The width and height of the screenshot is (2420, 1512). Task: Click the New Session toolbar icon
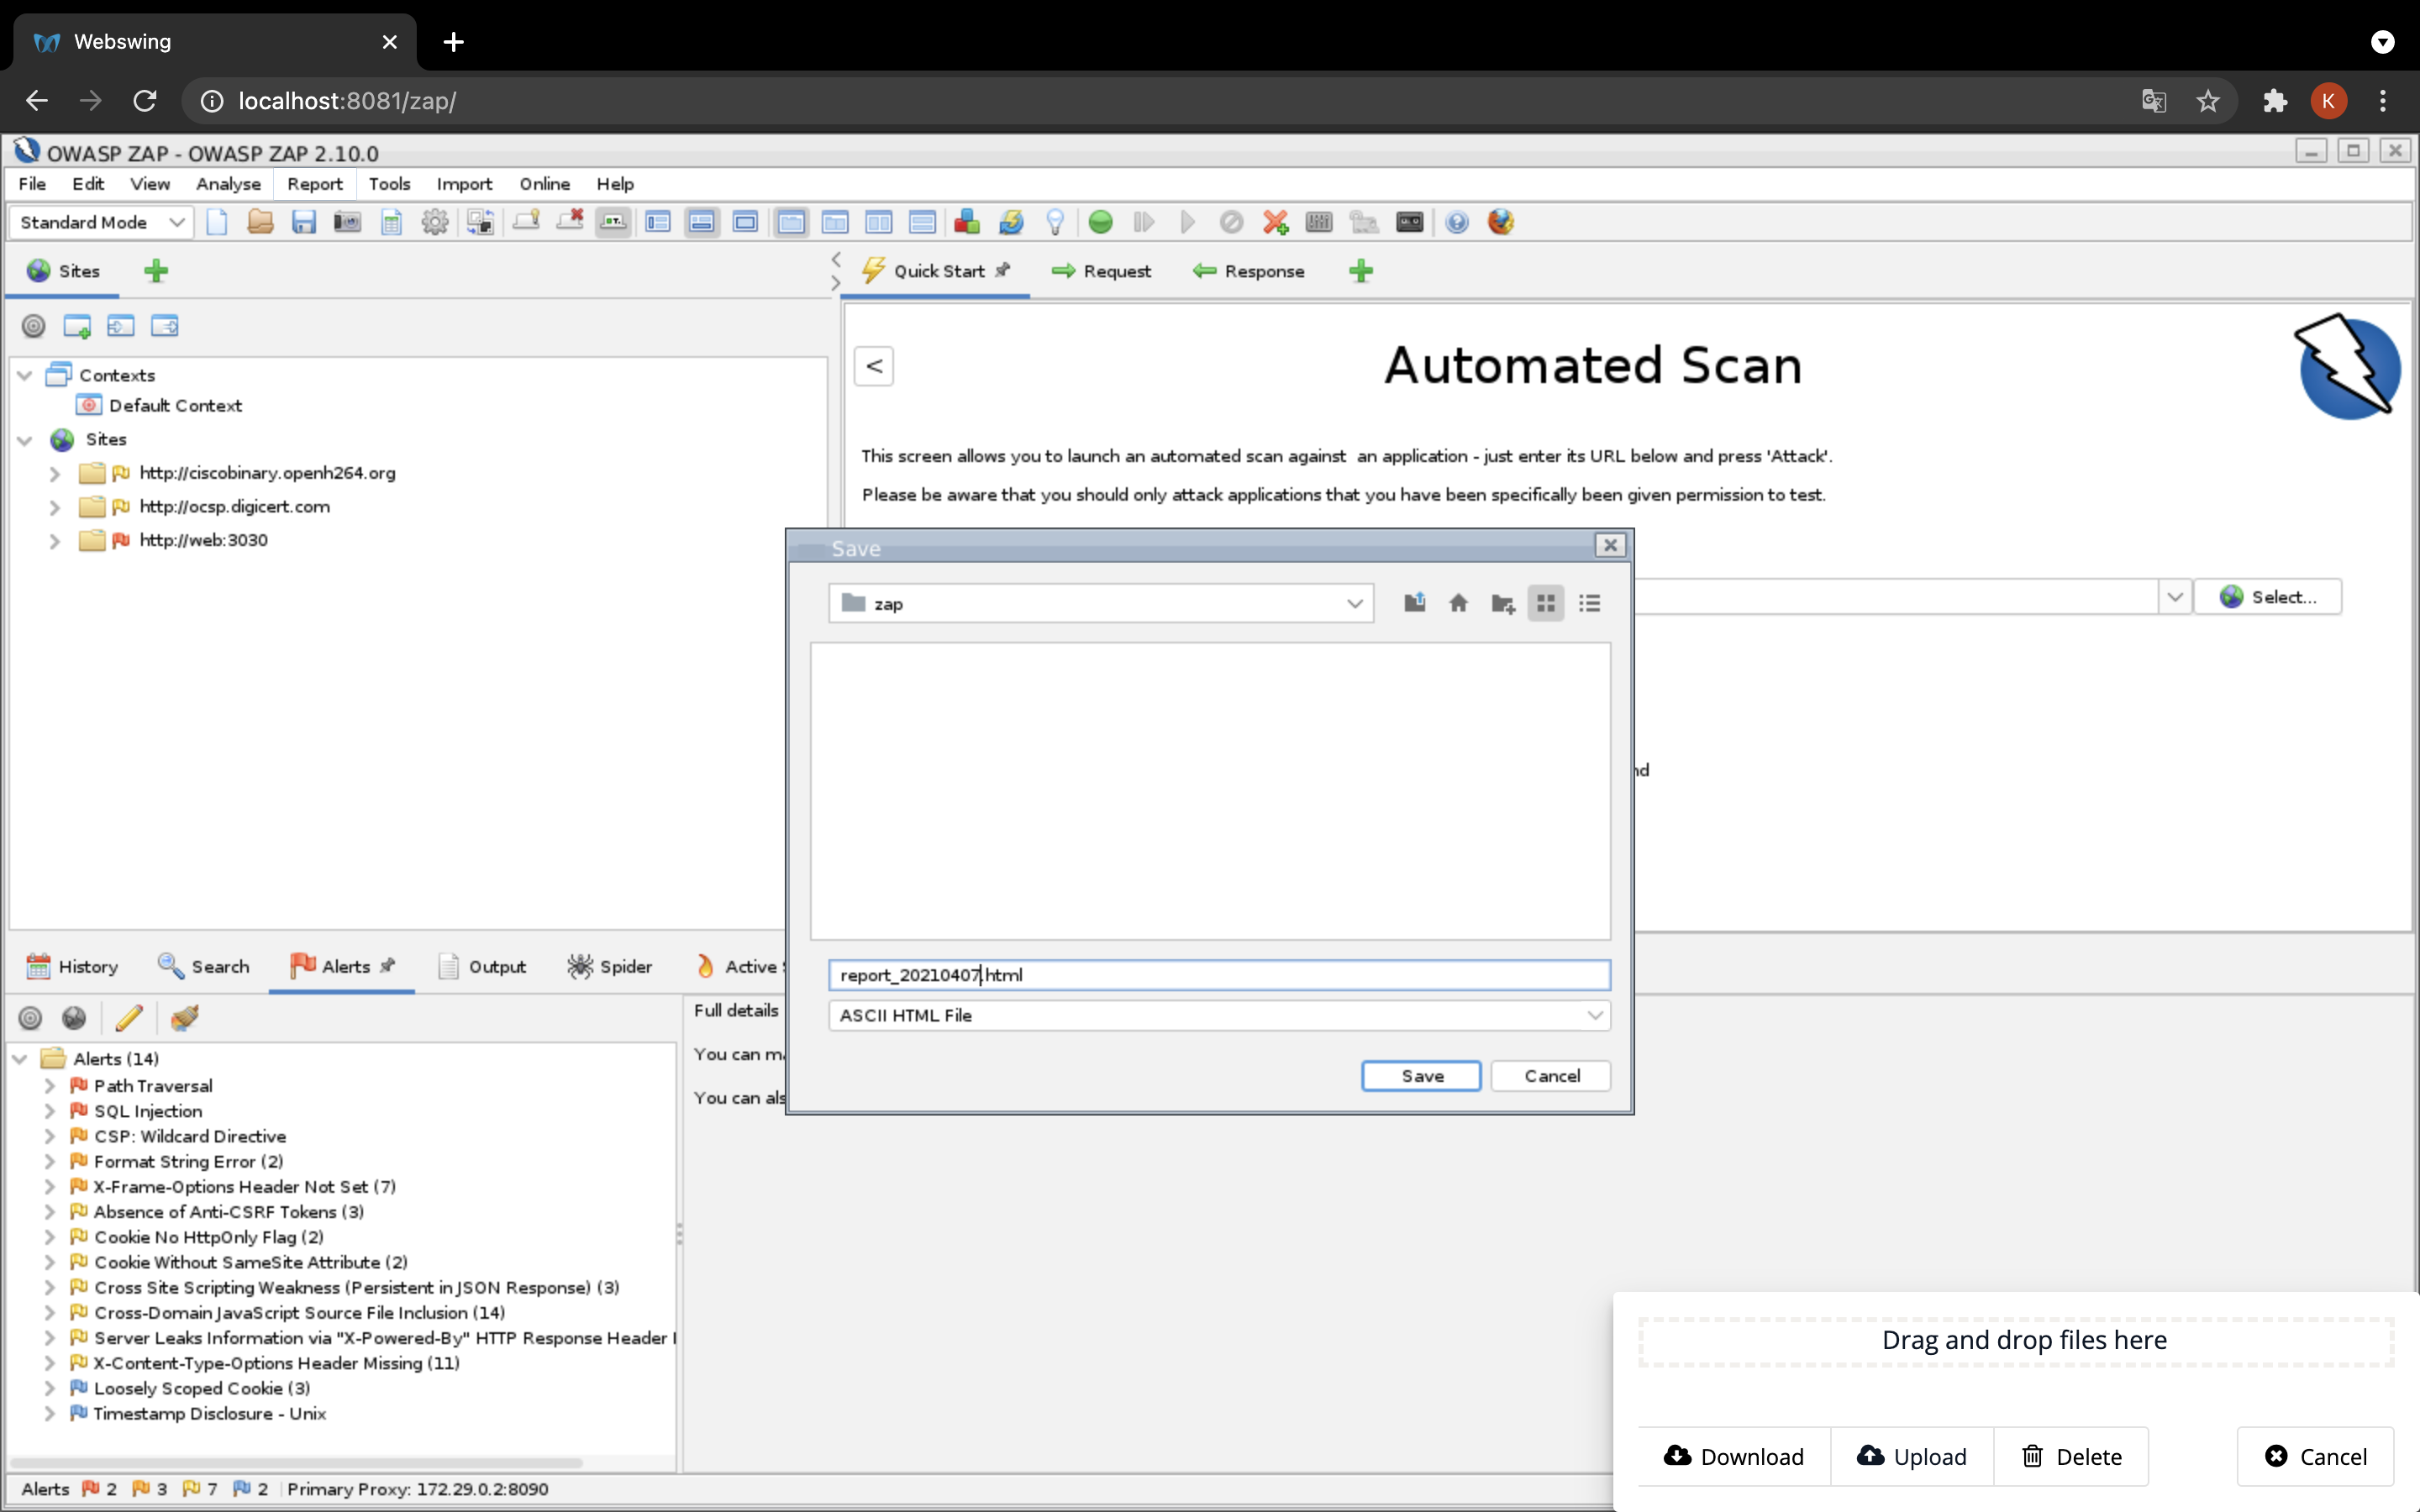(217, 222)
